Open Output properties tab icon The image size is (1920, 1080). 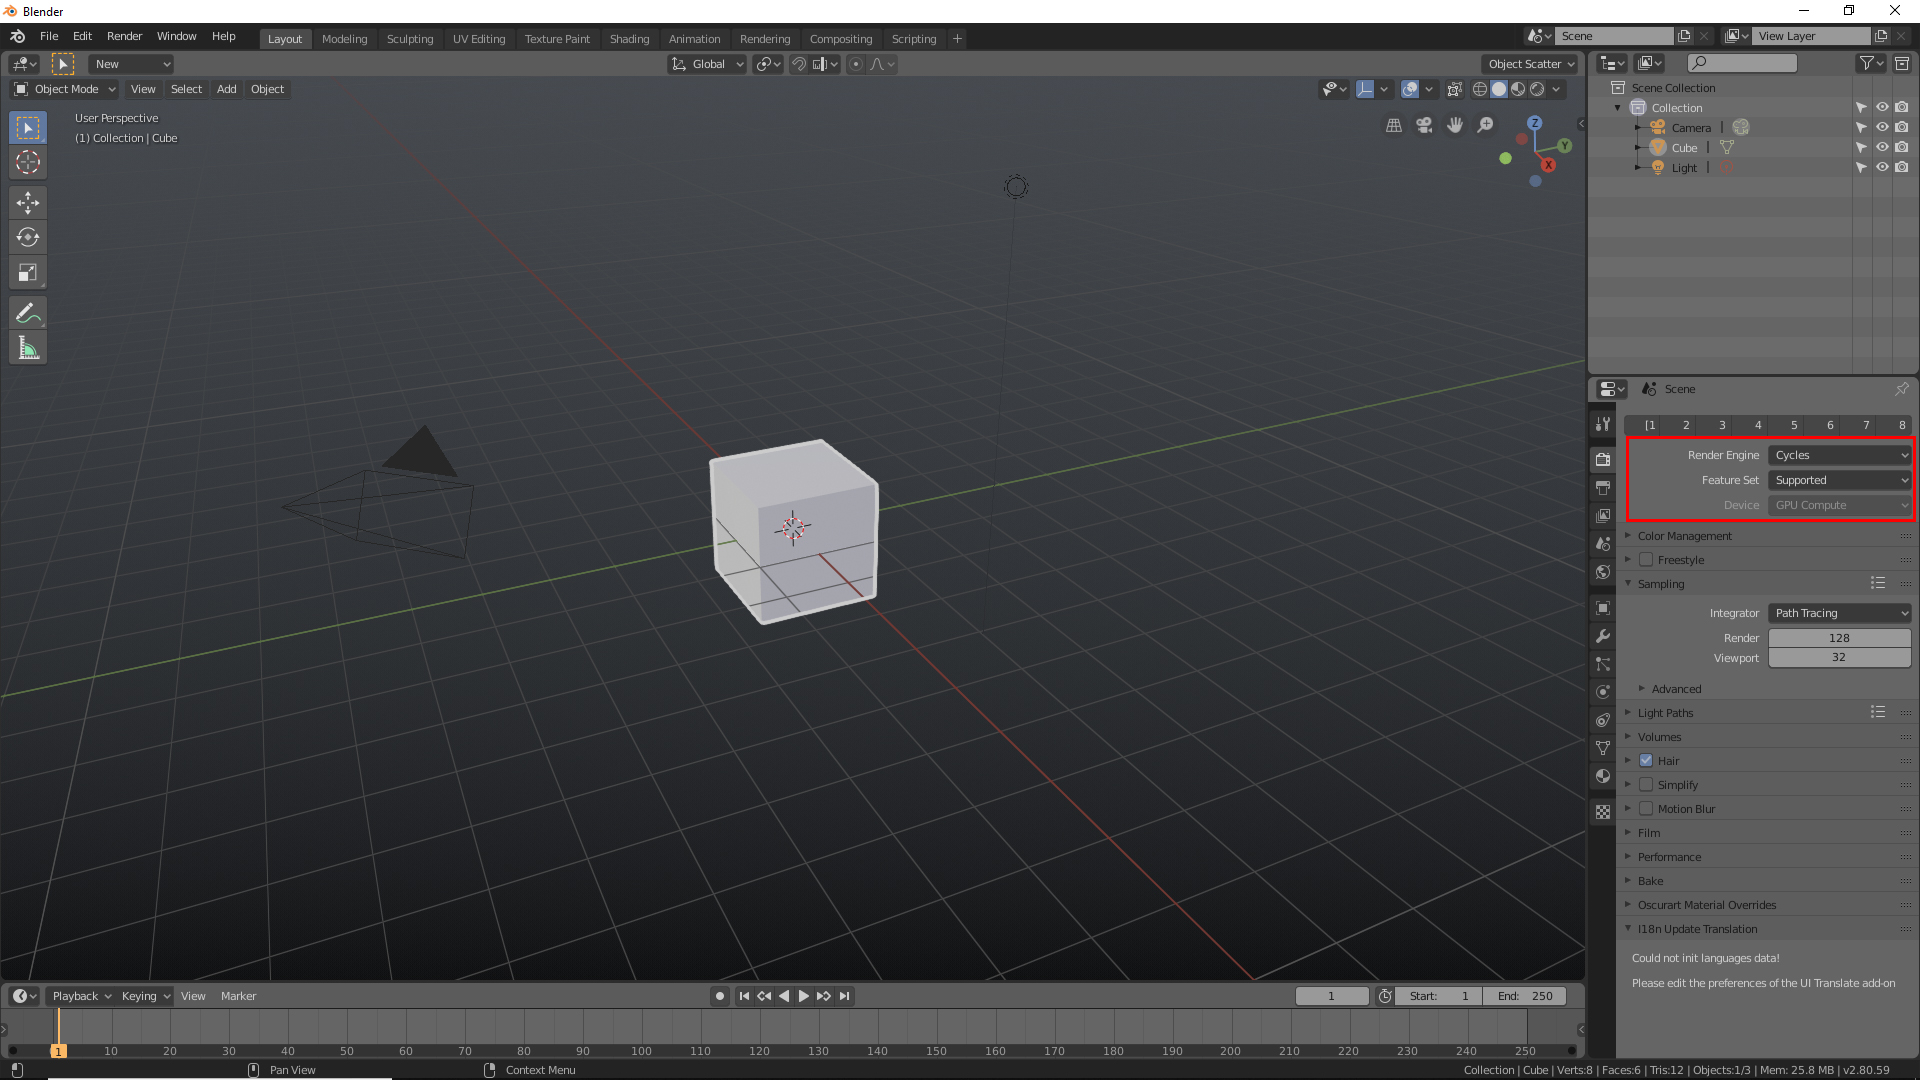tap(1603, 488)
